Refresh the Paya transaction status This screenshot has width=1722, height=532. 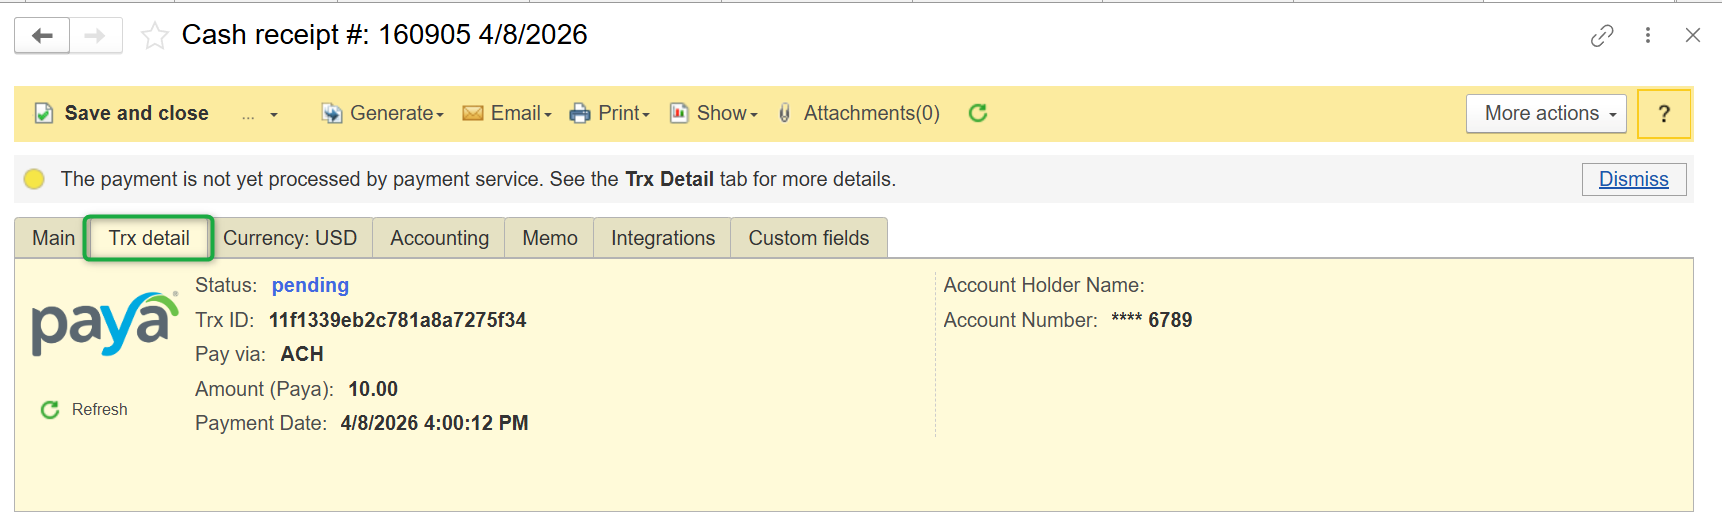pyautogui.click(x=85, y=410)
